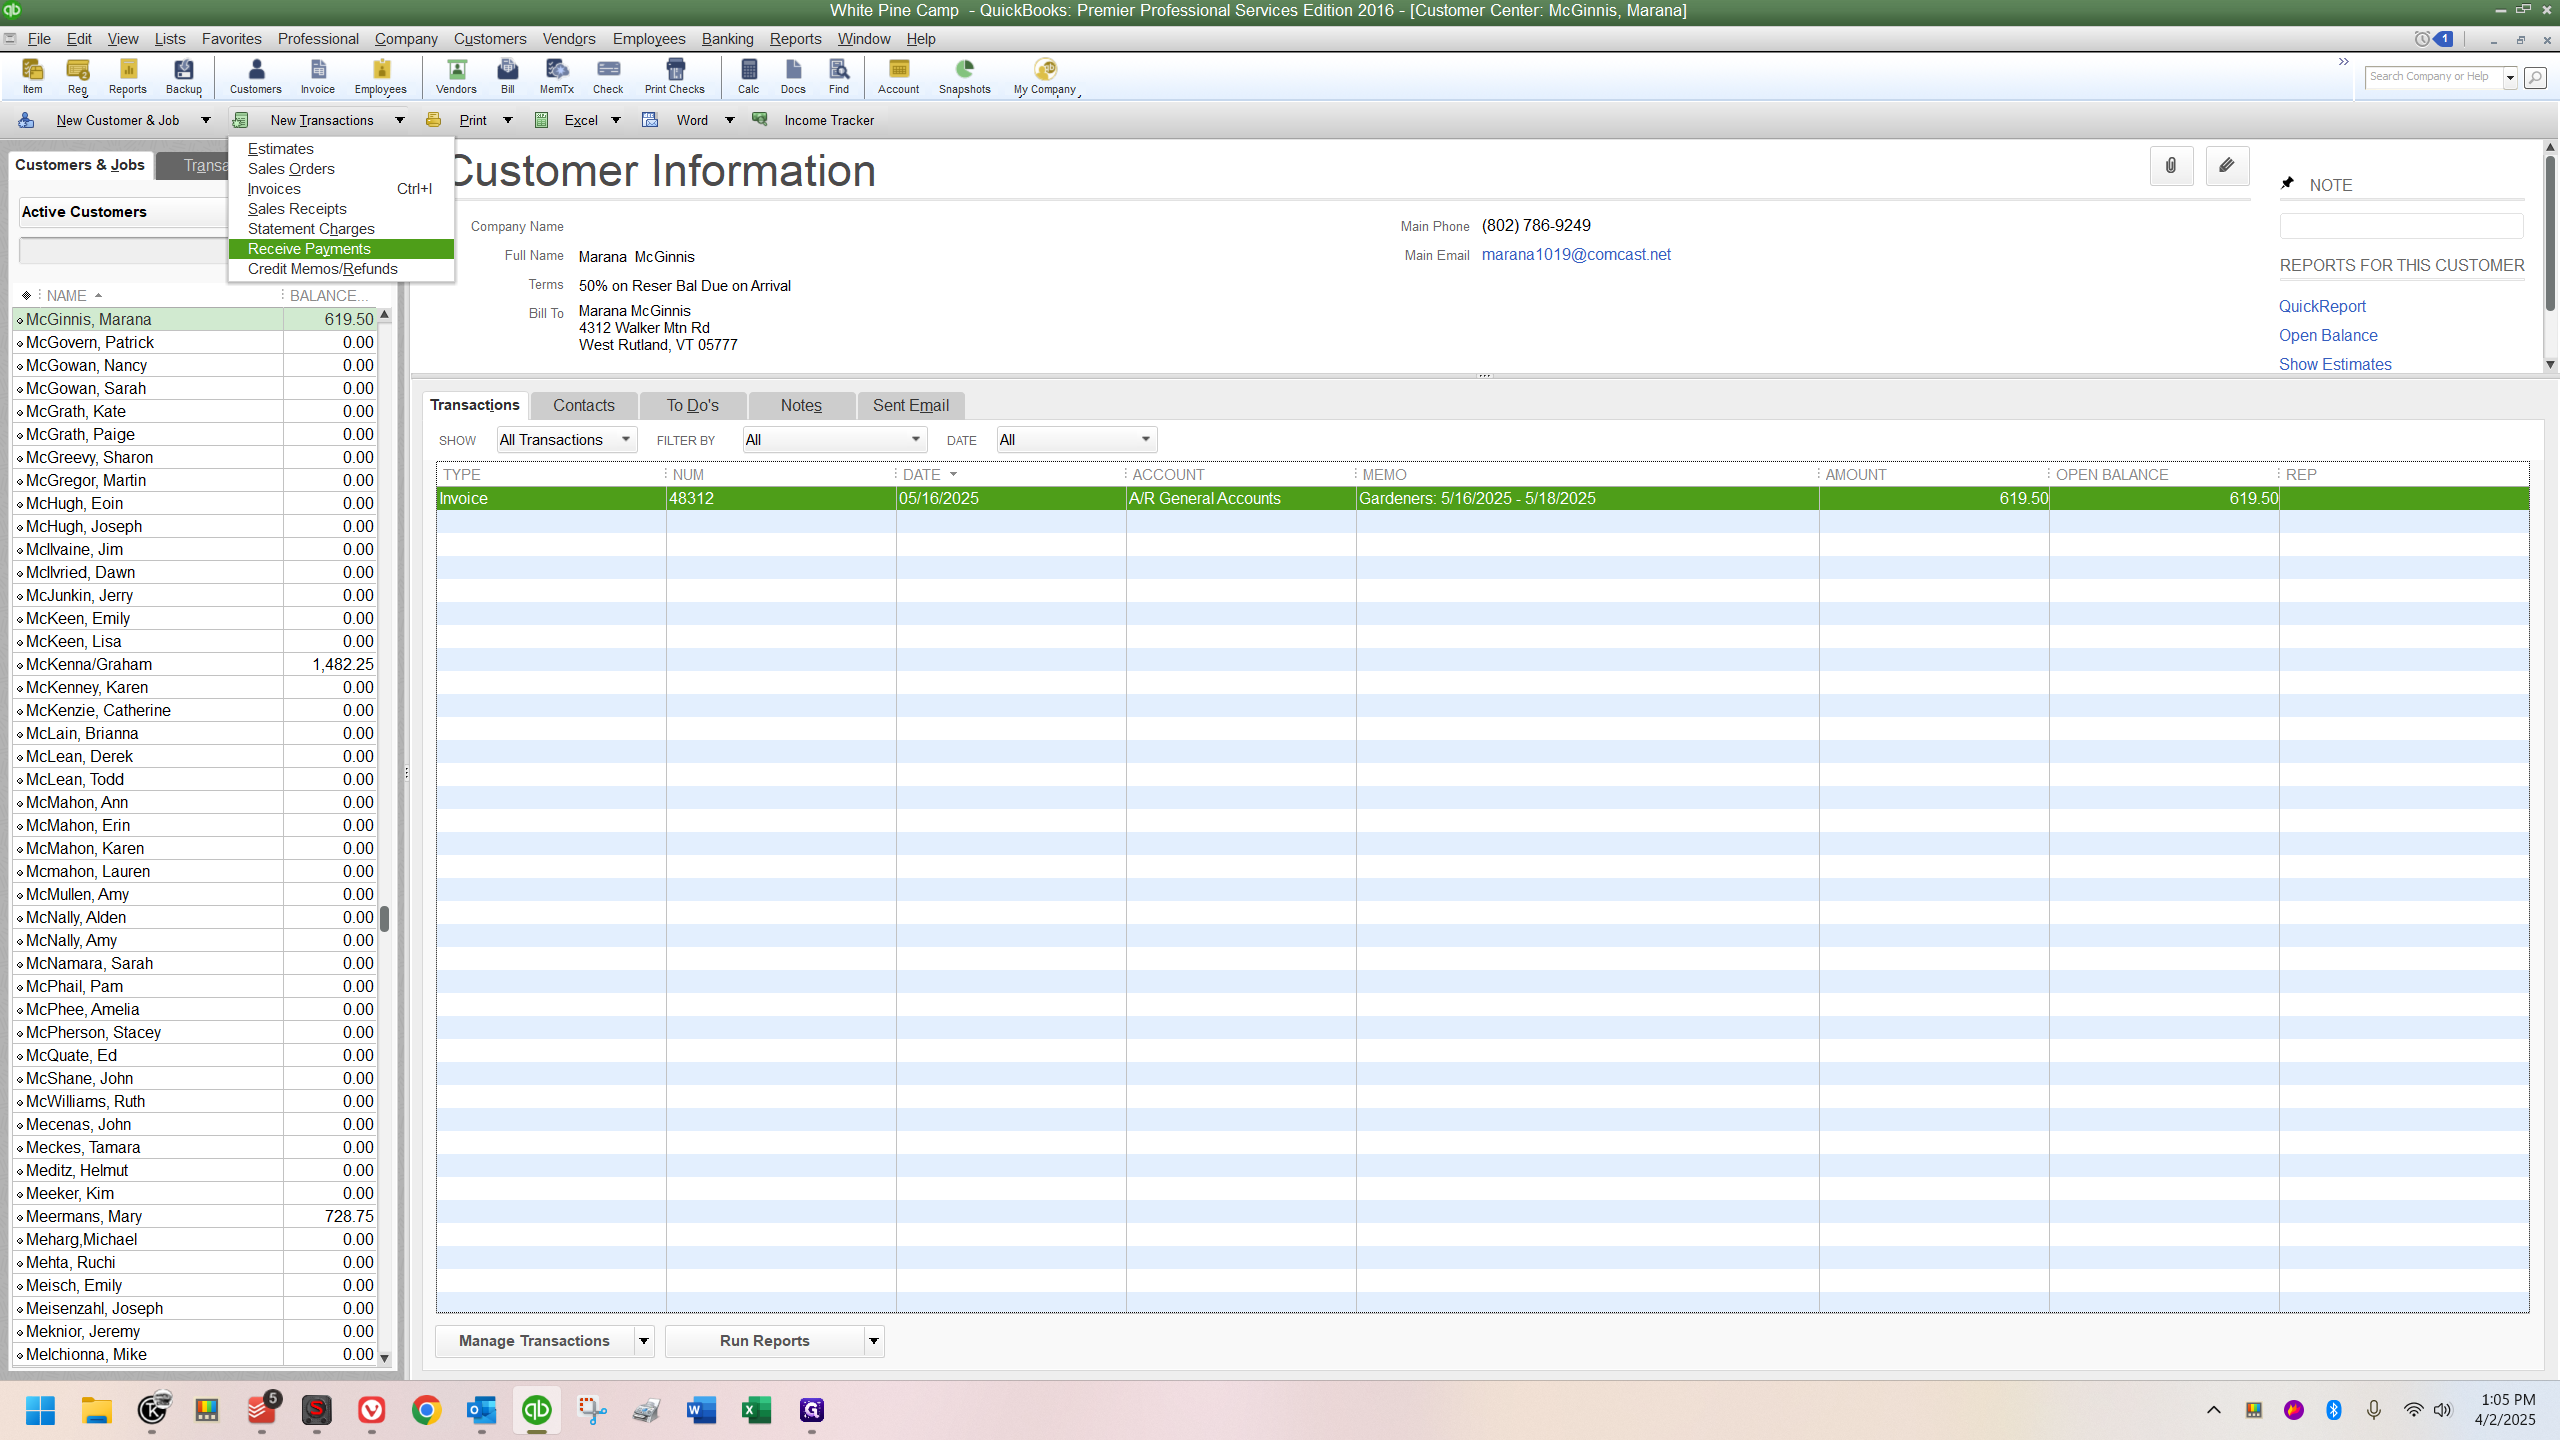Expand the New Transactions dropdown arrow

pos(400,120)
